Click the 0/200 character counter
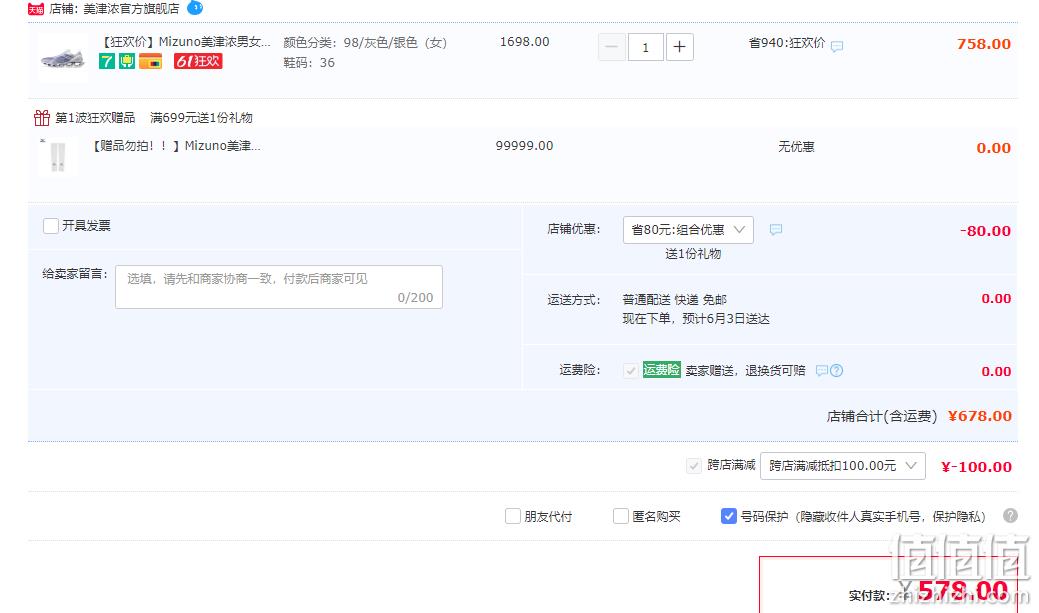The height and width of the screenshot is (613, 1039). pos(415,298)
